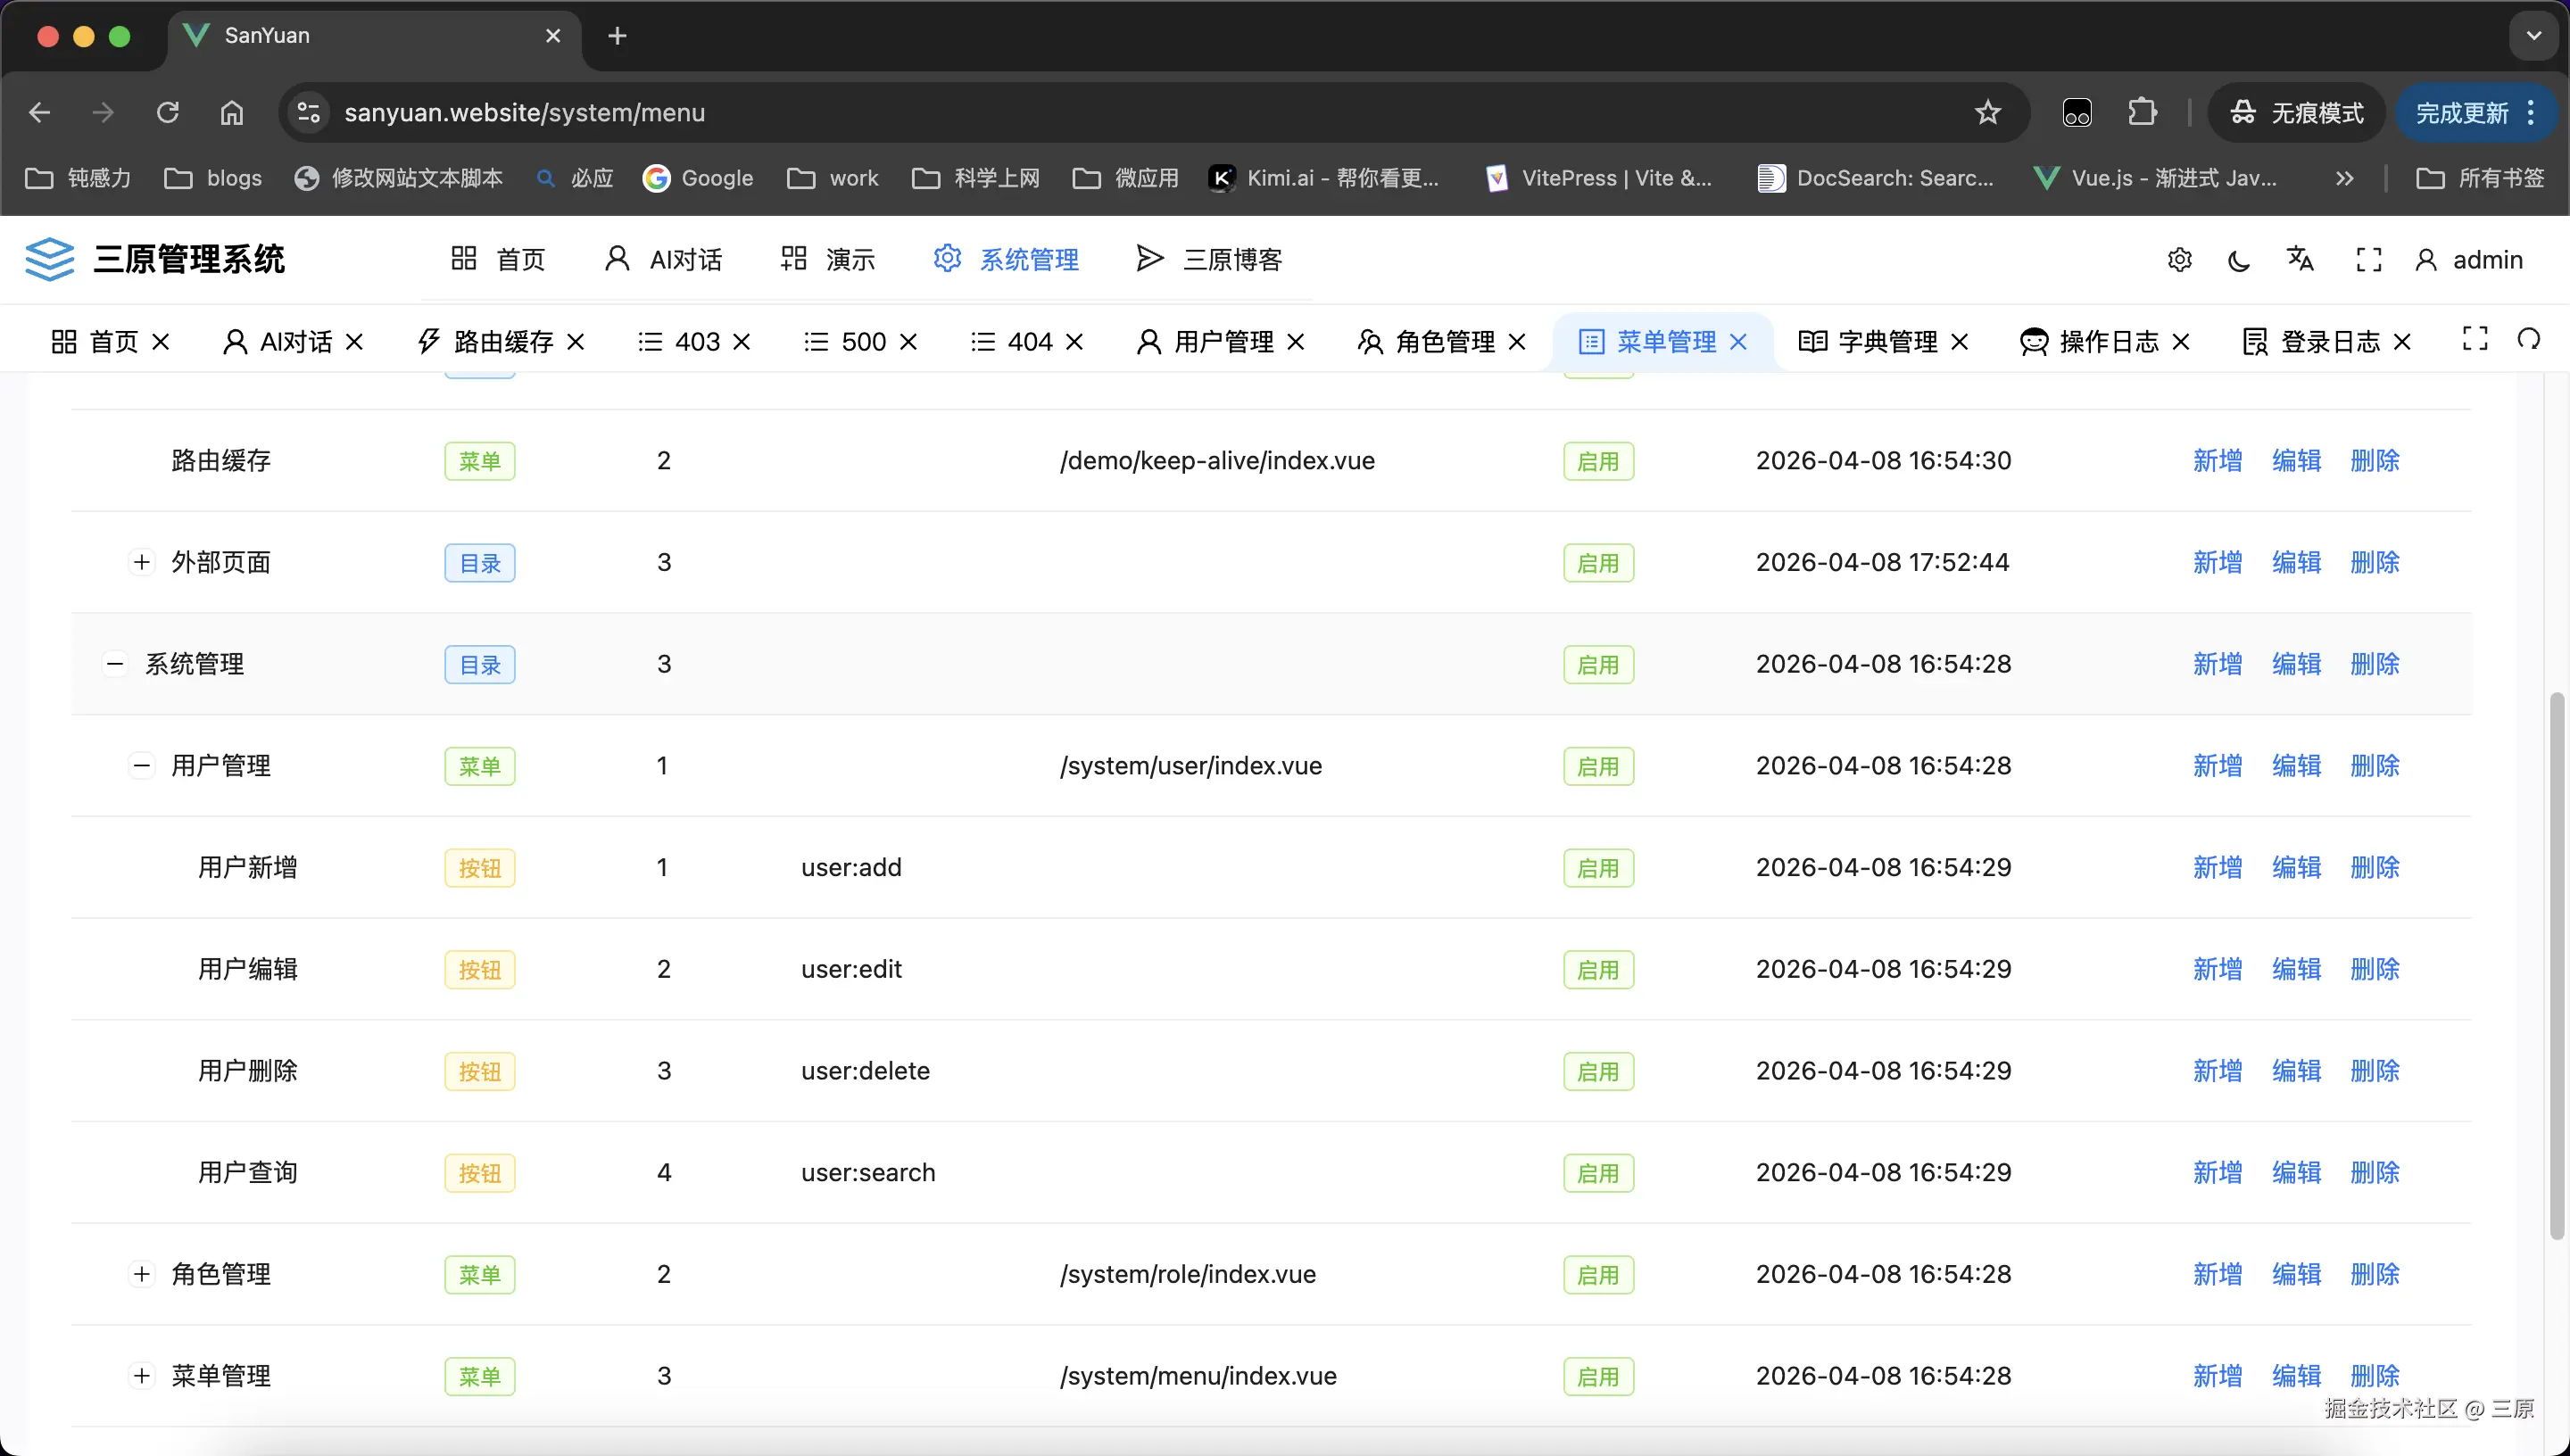Maximize content with the tab bar expand icon
Screen dimensions: 2570x1456
(2474, 340)
